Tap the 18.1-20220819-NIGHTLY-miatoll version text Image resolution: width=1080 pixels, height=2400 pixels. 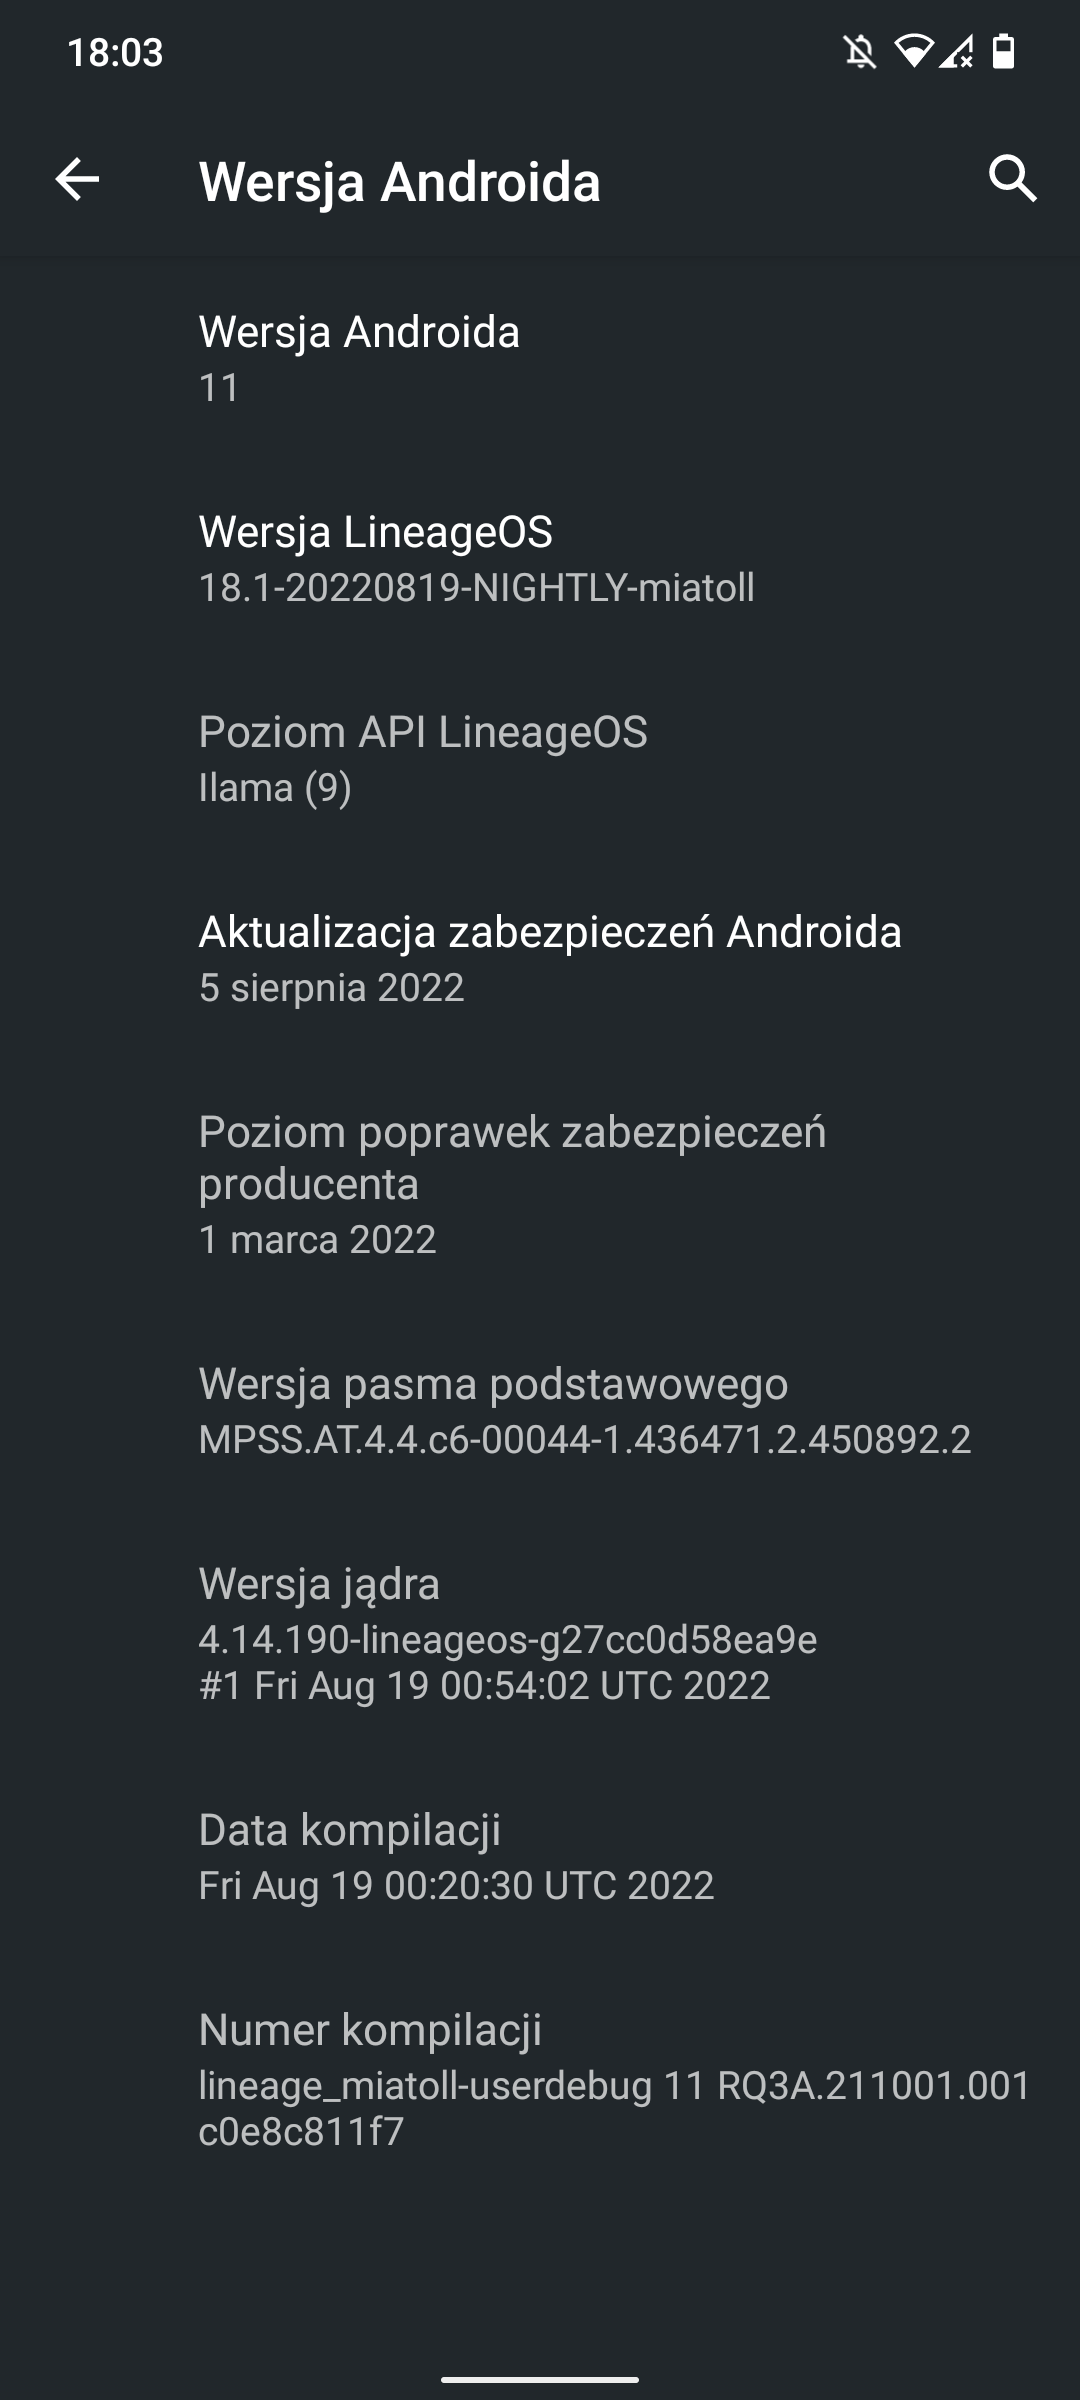pyautogui.click(x=477, y=588)
